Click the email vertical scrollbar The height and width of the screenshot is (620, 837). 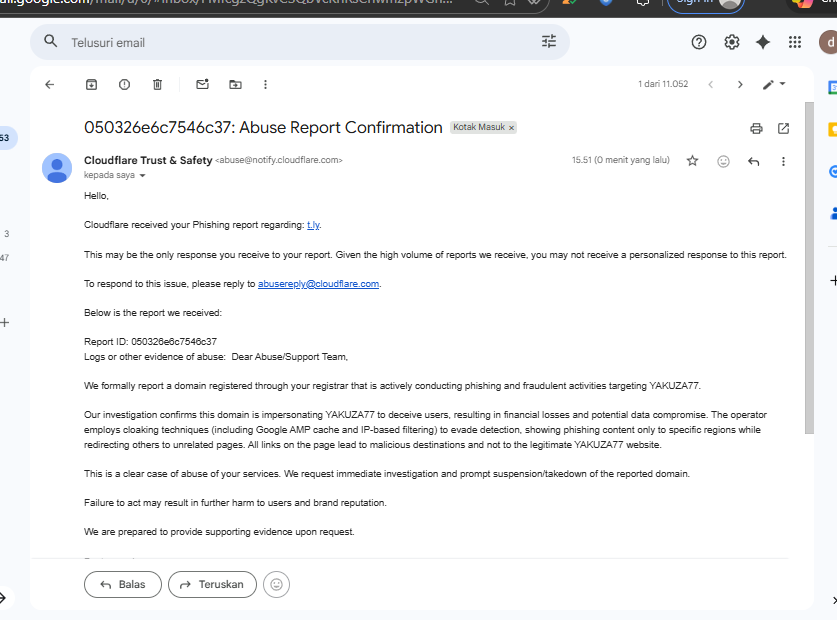pos(809,267)
